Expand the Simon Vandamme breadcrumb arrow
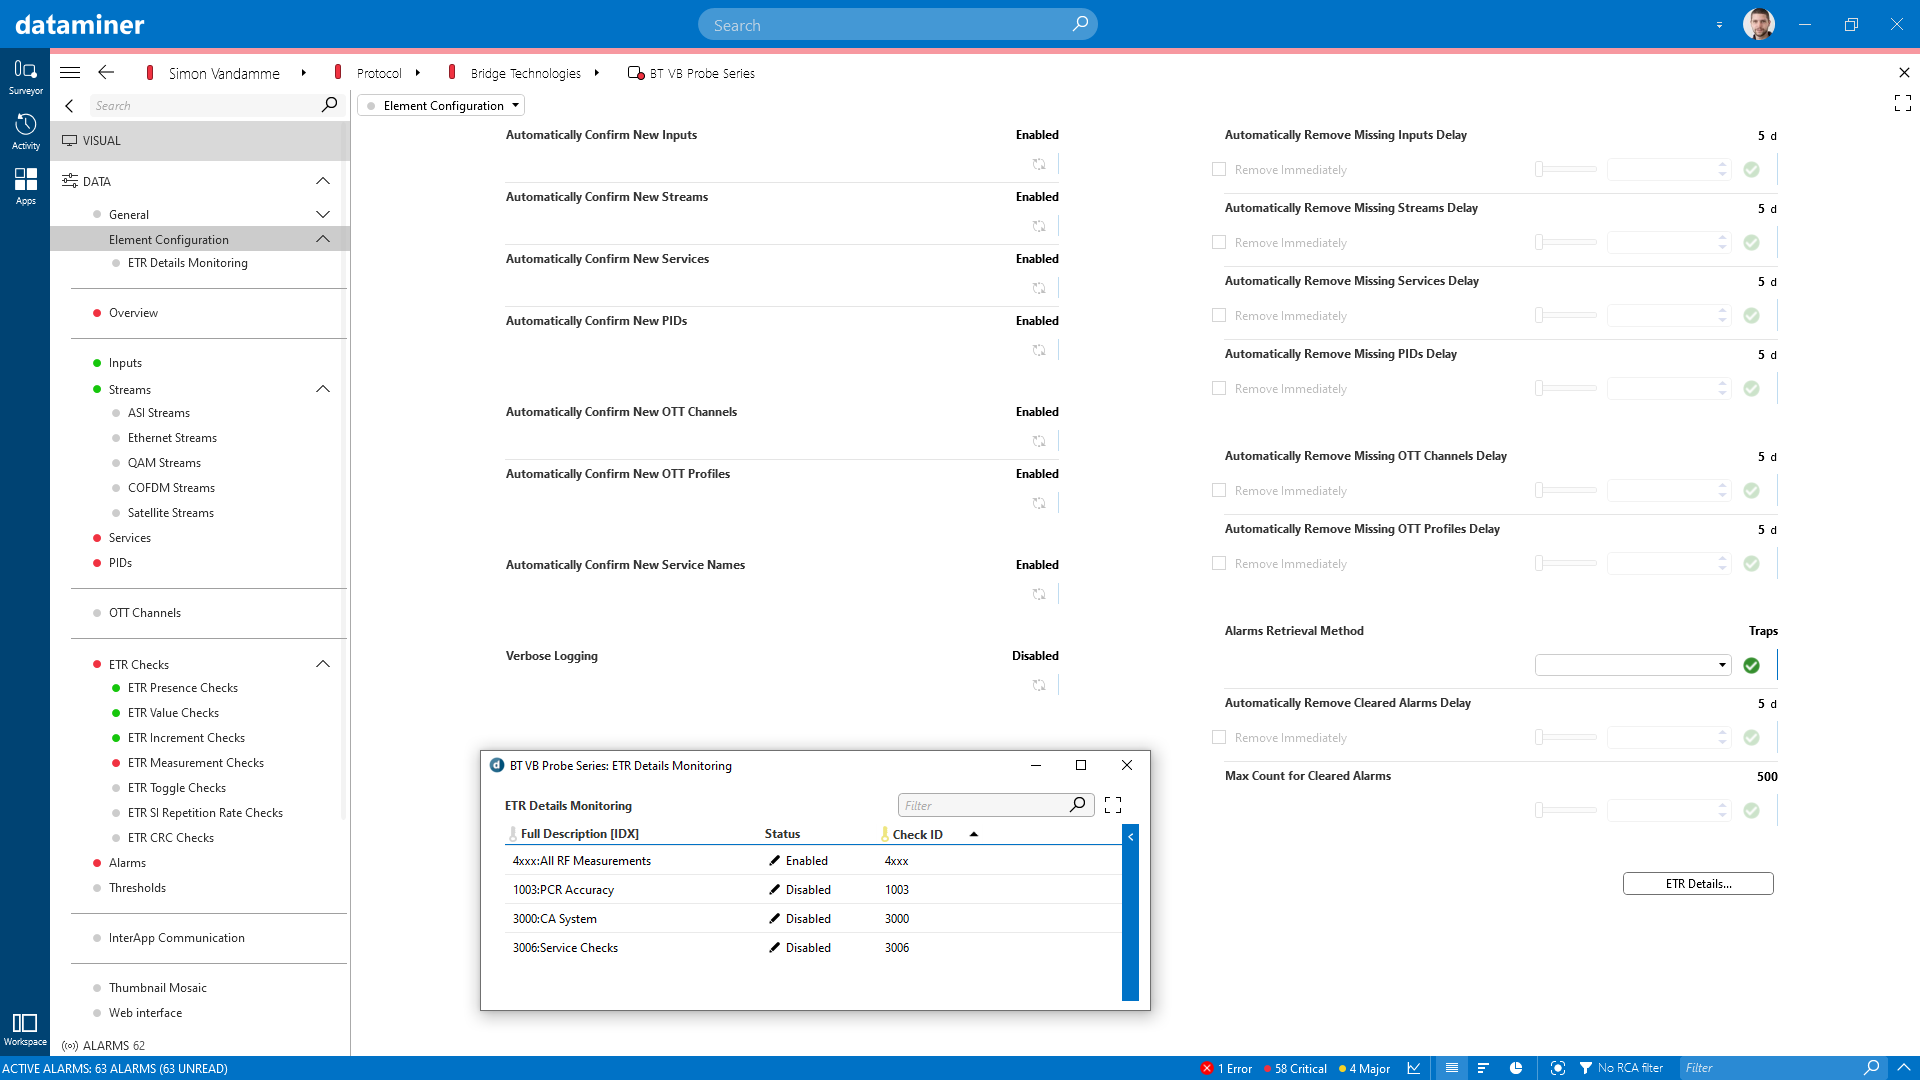Image resolution: width=1920 pixels, height=1080 pixels. [x=303, y=73]
